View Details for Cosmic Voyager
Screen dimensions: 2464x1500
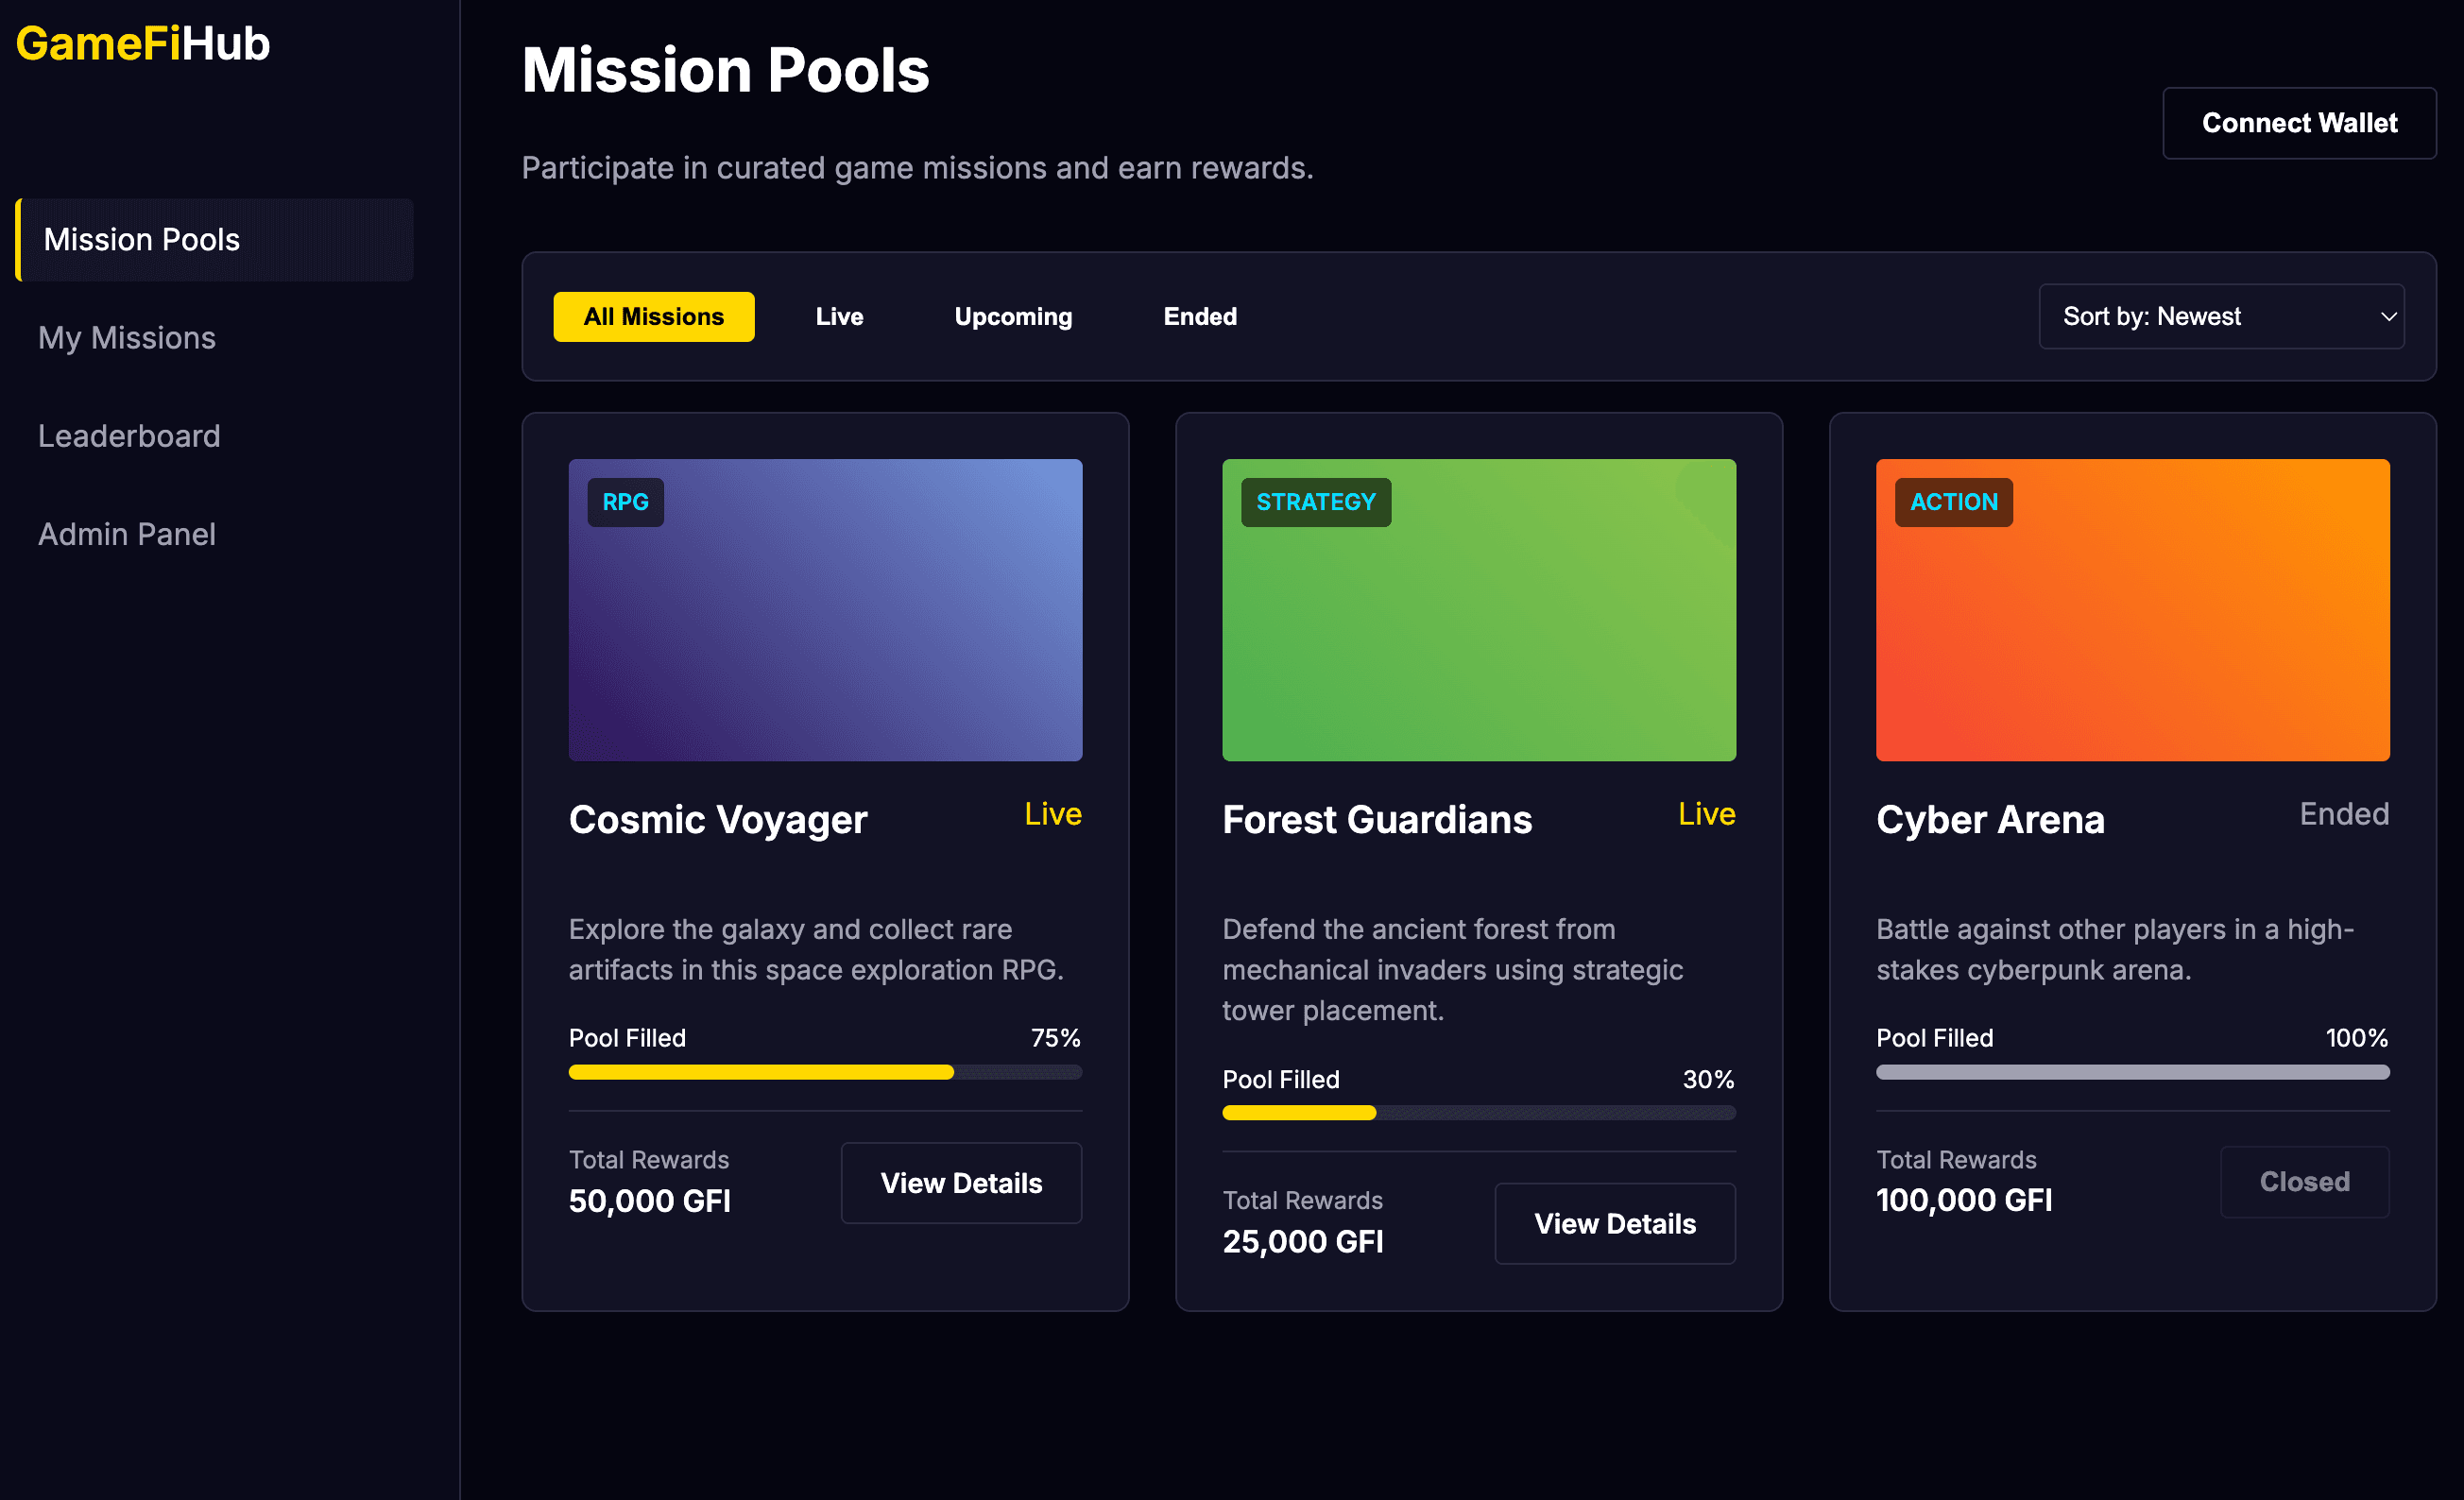pos(961,1183)
